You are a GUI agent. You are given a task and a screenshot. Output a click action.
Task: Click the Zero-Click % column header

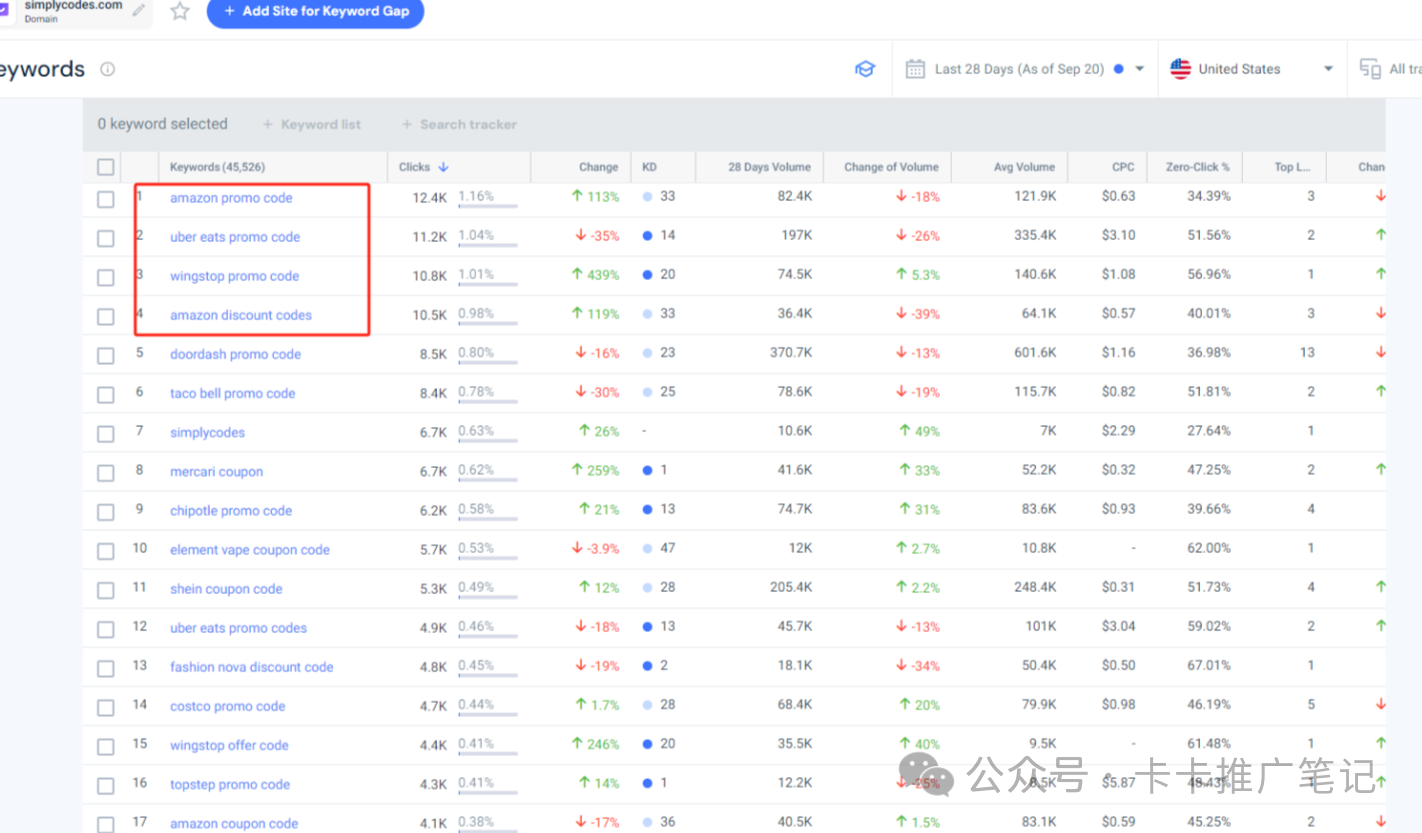pos(1197,167)
